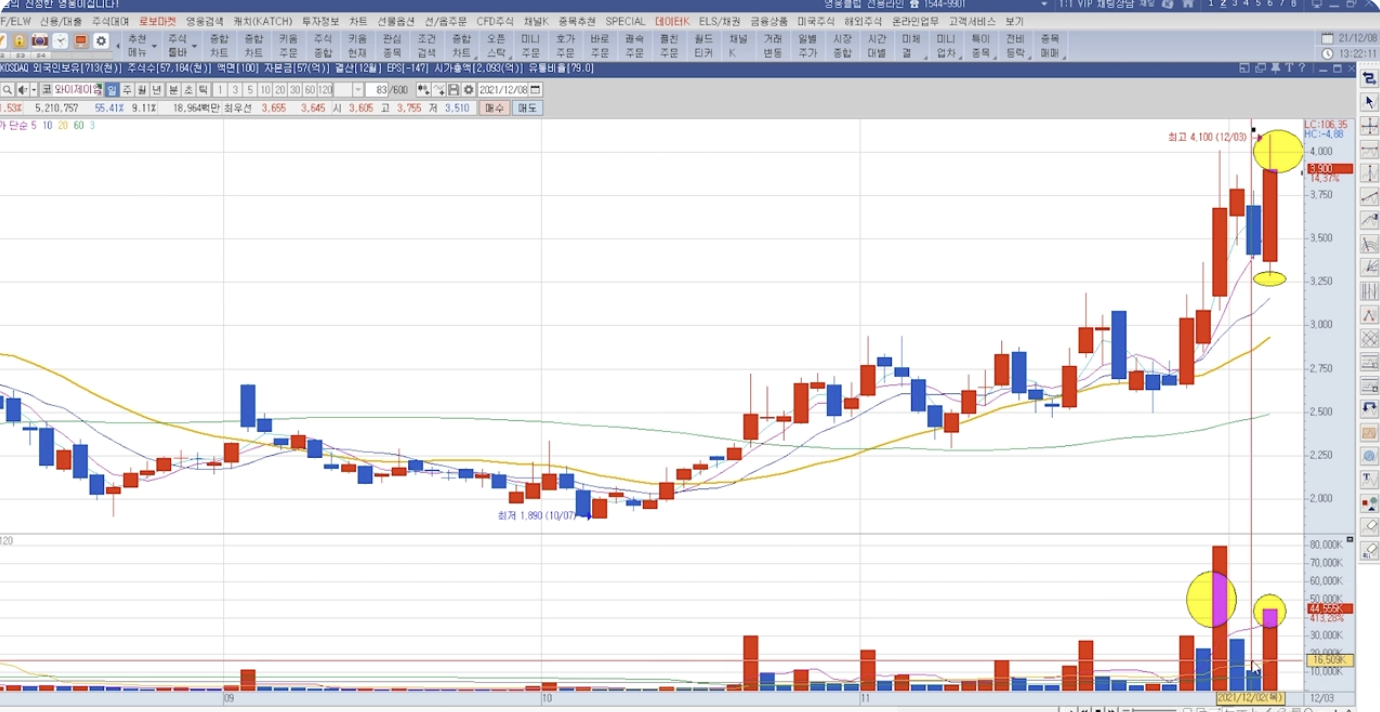This screenshot has height=712, width=1380.
Task: Switch chart to minute period 분
Action: 173,90
